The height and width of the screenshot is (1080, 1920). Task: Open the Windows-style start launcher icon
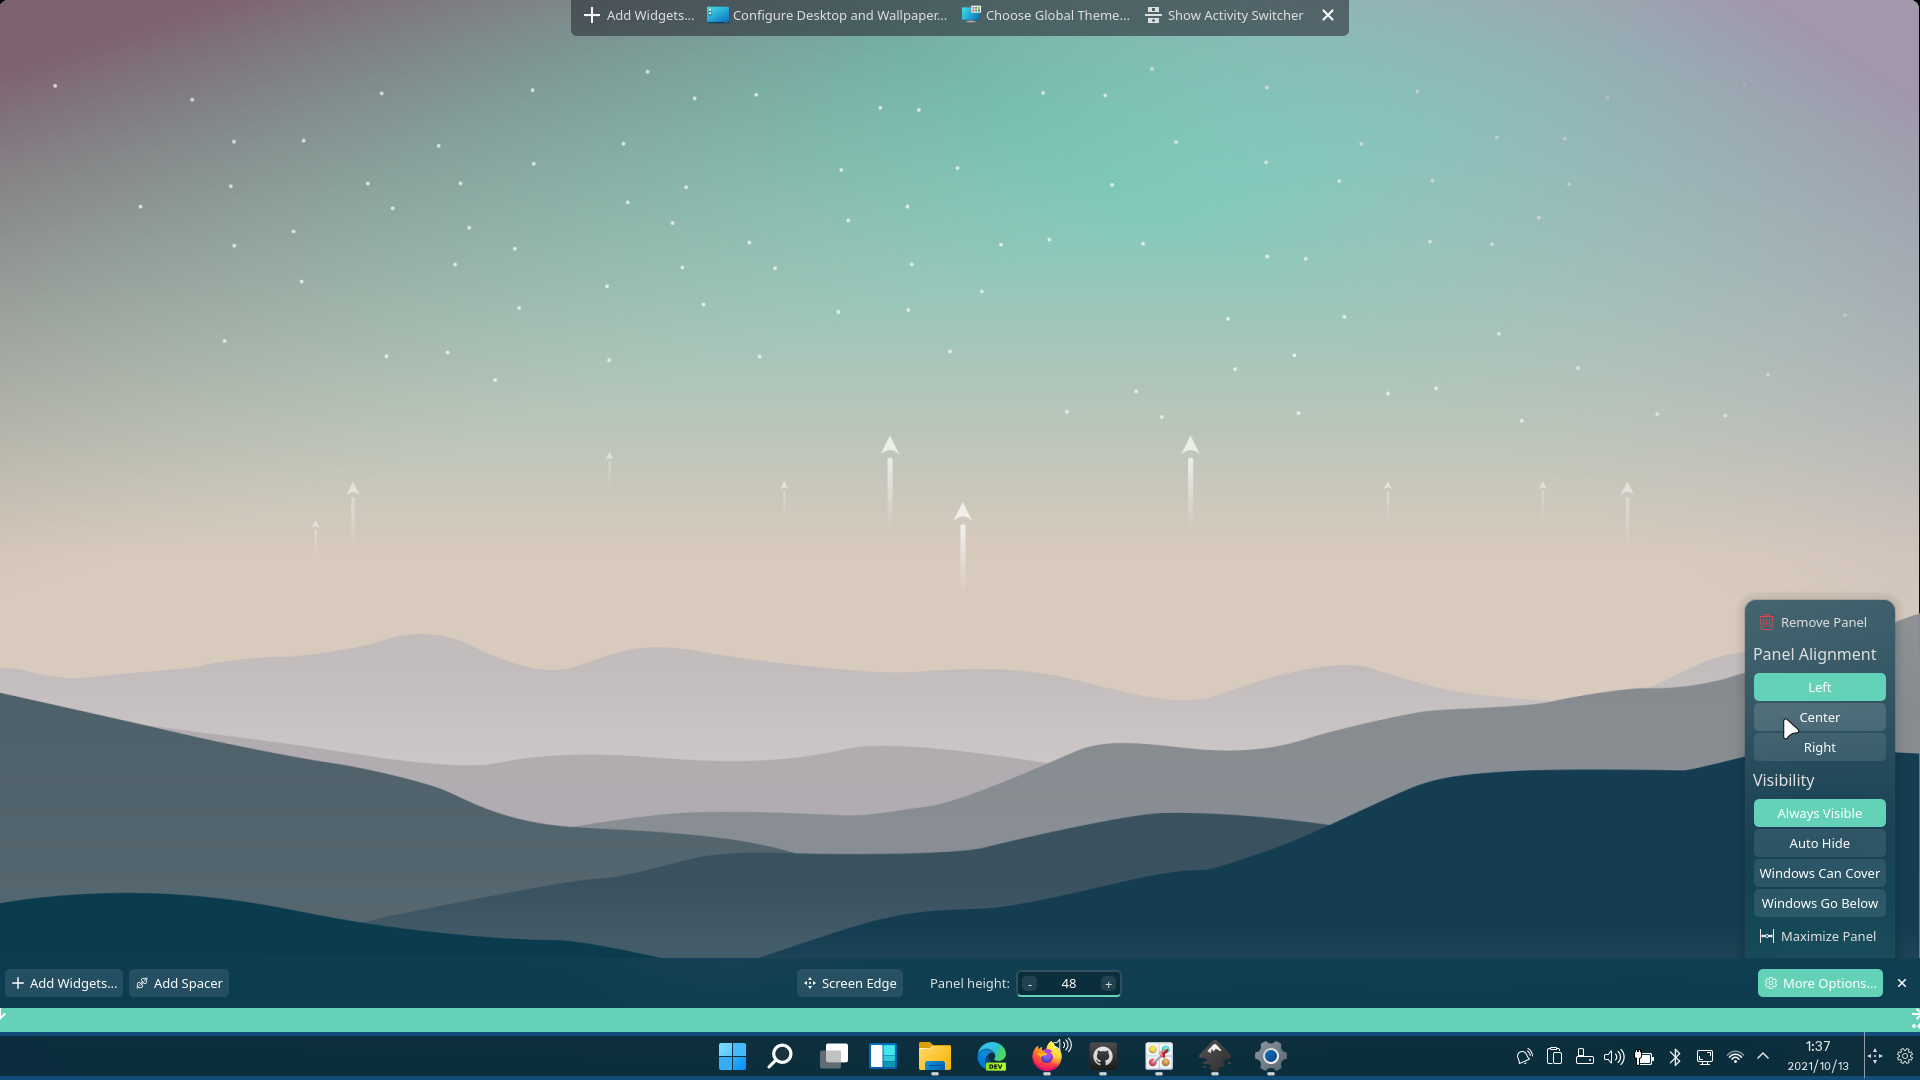tap(732, 1056)
